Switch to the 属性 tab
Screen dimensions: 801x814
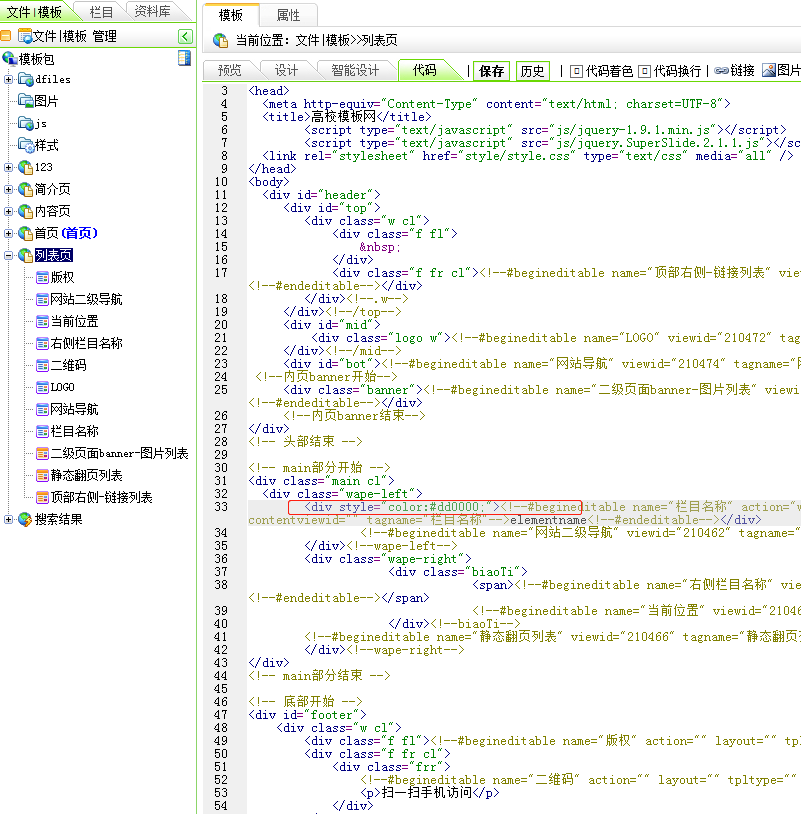click(x=288, y=15)
